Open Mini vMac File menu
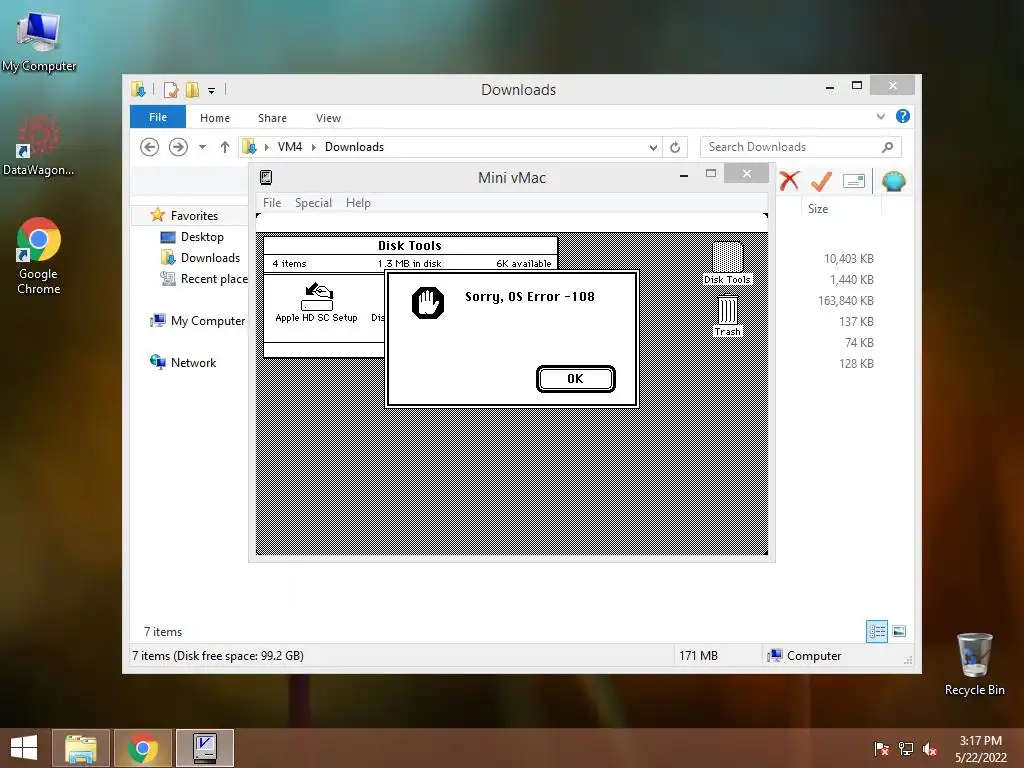 [x=272, y=203]
